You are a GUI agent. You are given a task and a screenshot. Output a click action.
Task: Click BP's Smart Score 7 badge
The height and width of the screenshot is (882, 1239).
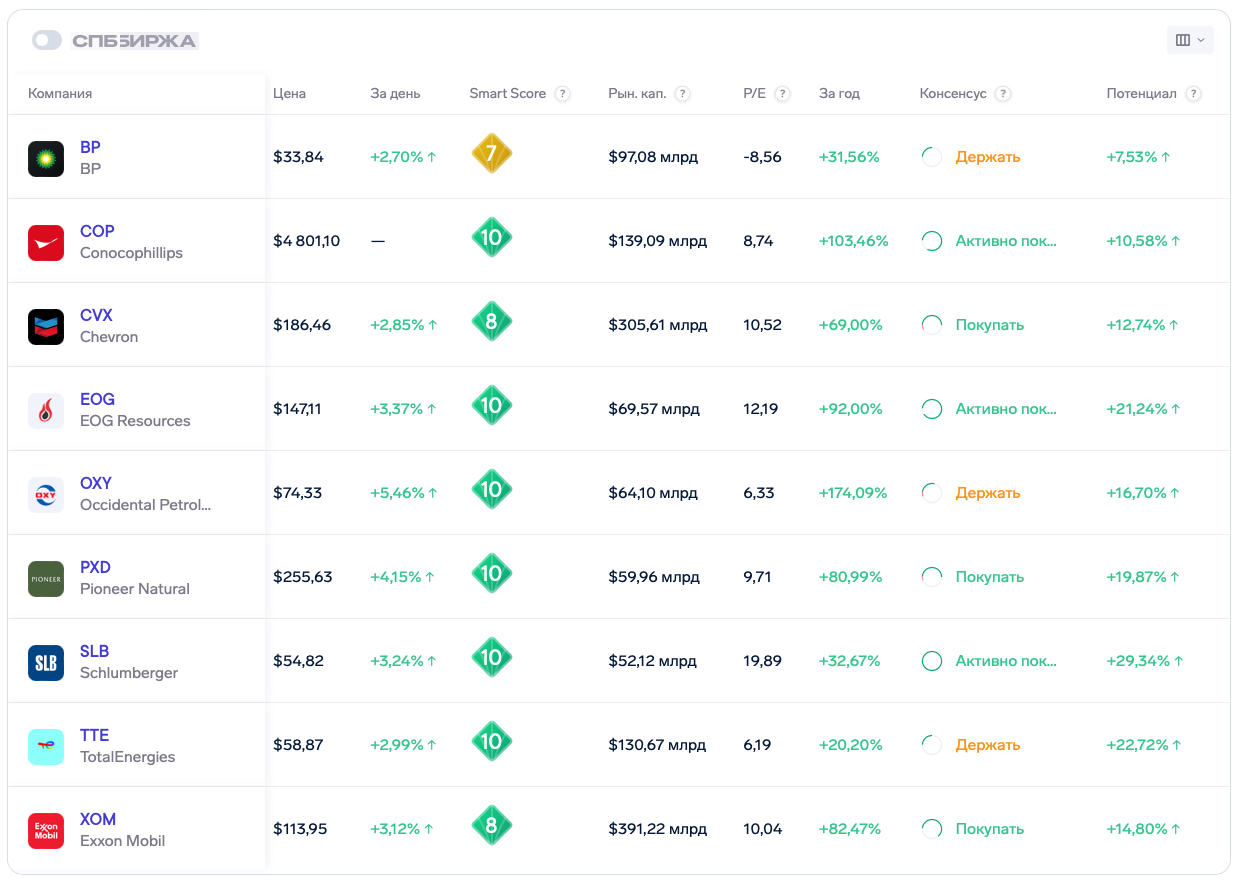(491, 155)
